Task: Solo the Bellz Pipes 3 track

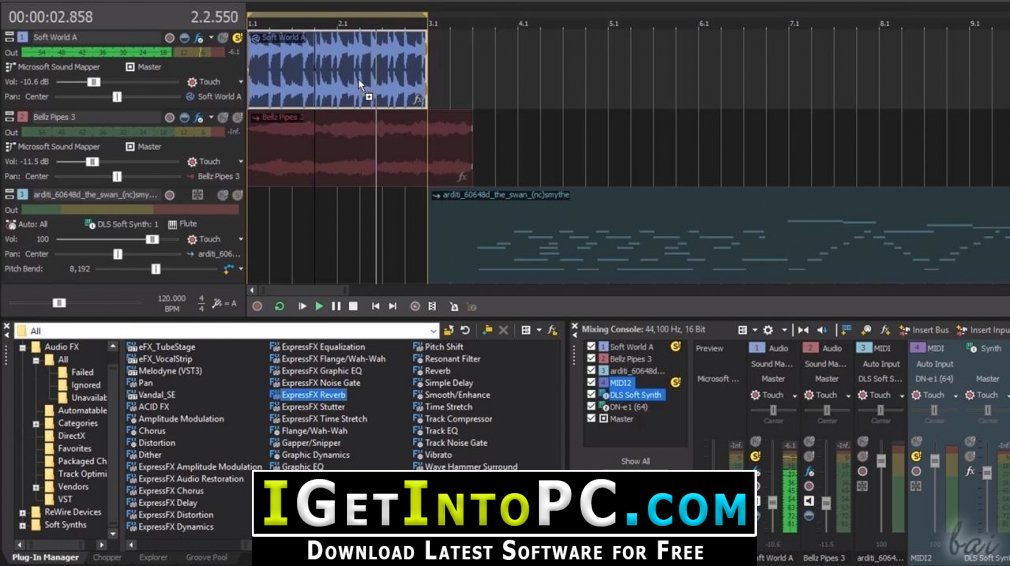Action: click(x=237, y=118)
